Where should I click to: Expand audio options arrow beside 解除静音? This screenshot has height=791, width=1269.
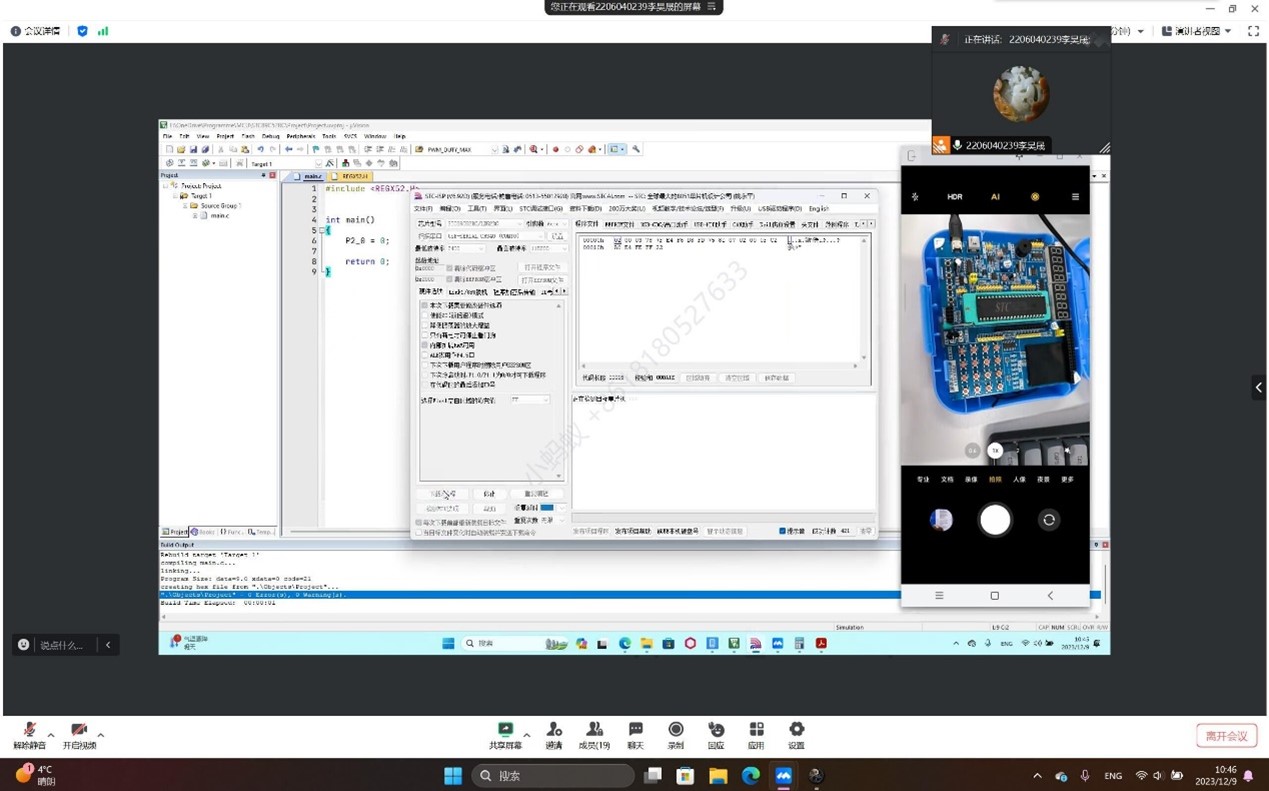(x=51, y=735)
